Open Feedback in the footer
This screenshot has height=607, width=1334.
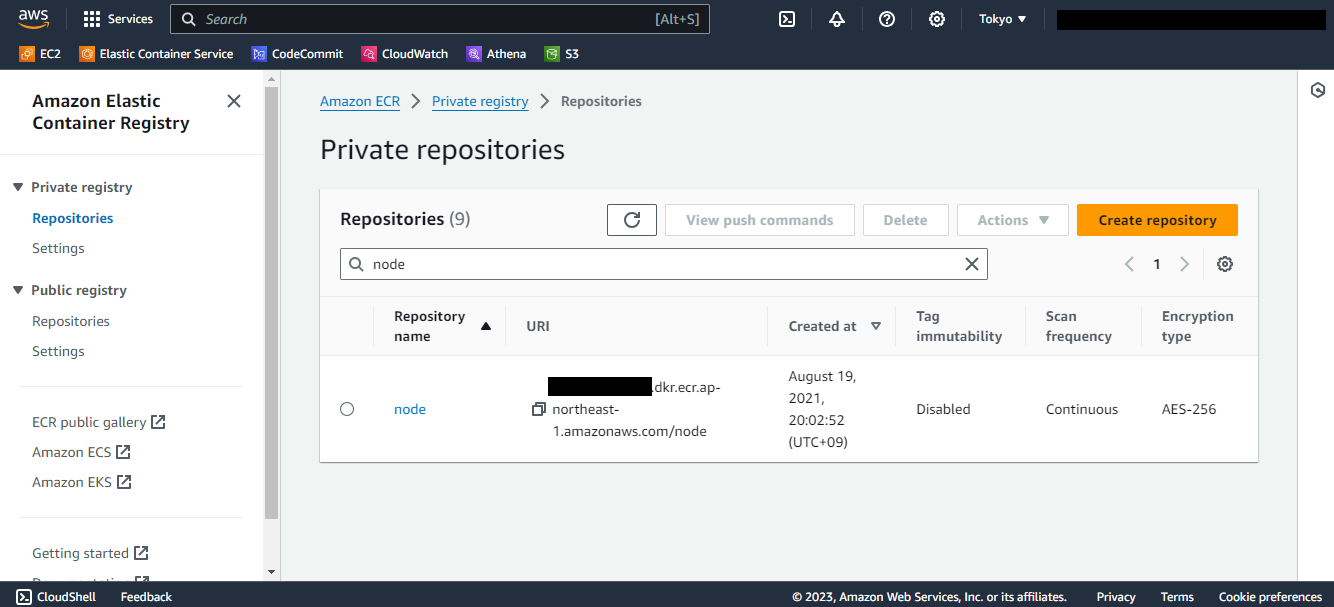tap(146, 597)
